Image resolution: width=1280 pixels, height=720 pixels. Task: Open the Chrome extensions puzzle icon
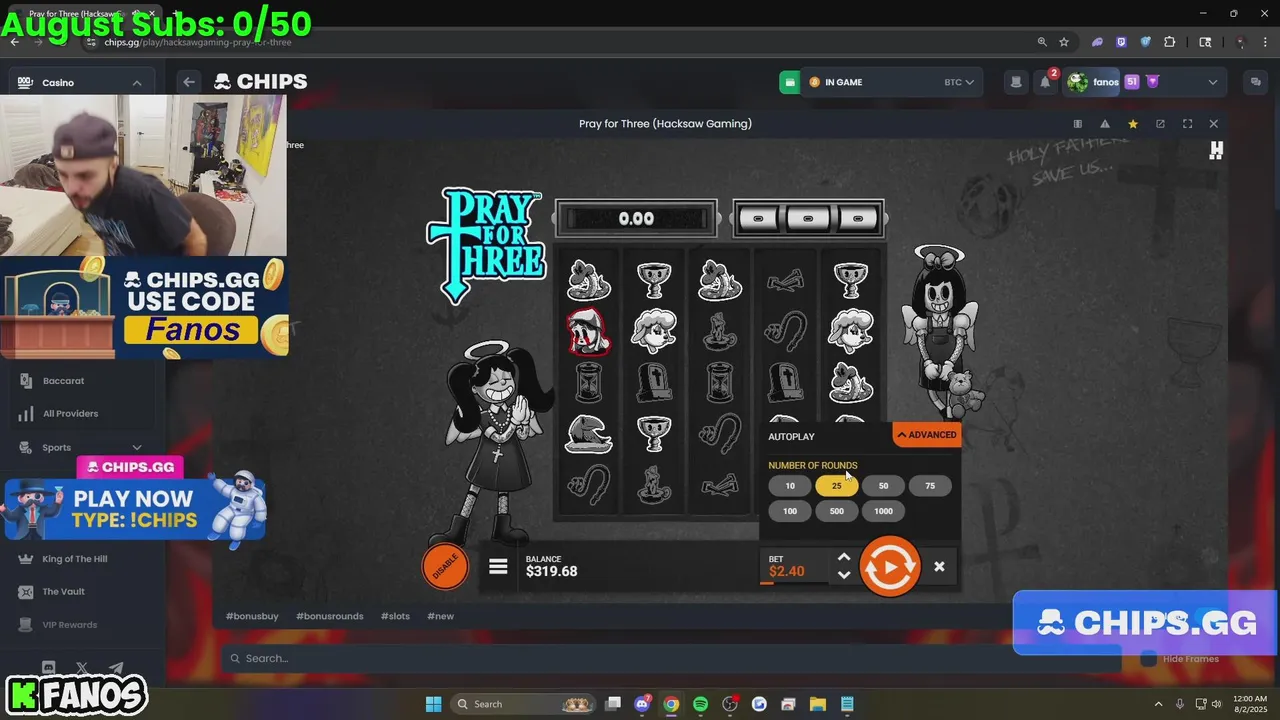click(x=1170, y=42)
